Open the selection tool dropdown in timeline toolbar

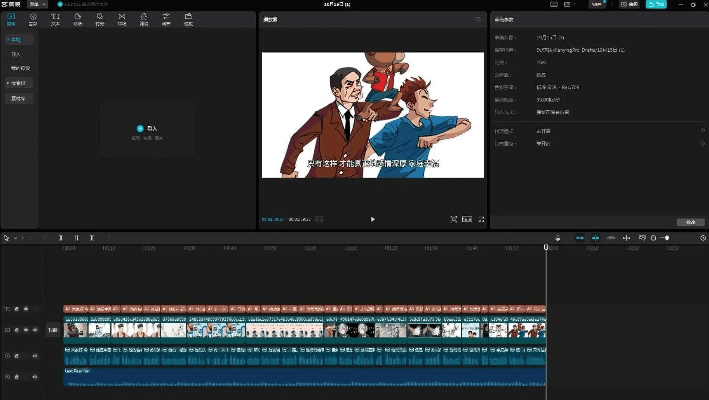point(13,238)
